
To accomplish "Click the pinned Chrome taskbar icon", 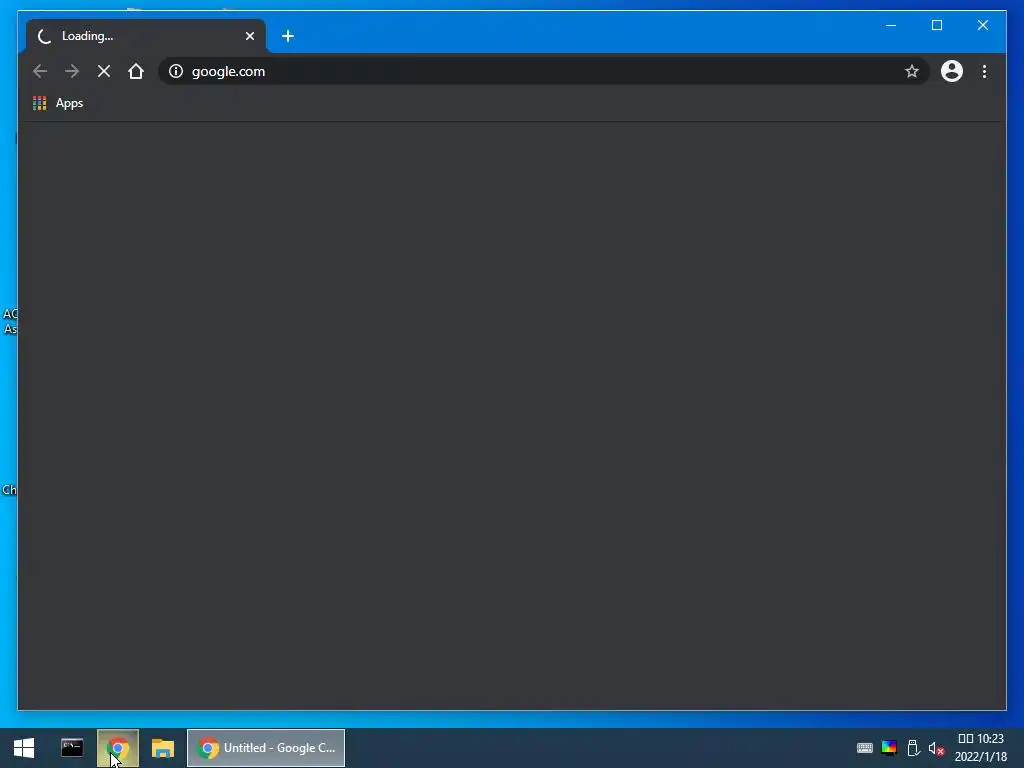I will coord(118,748).
